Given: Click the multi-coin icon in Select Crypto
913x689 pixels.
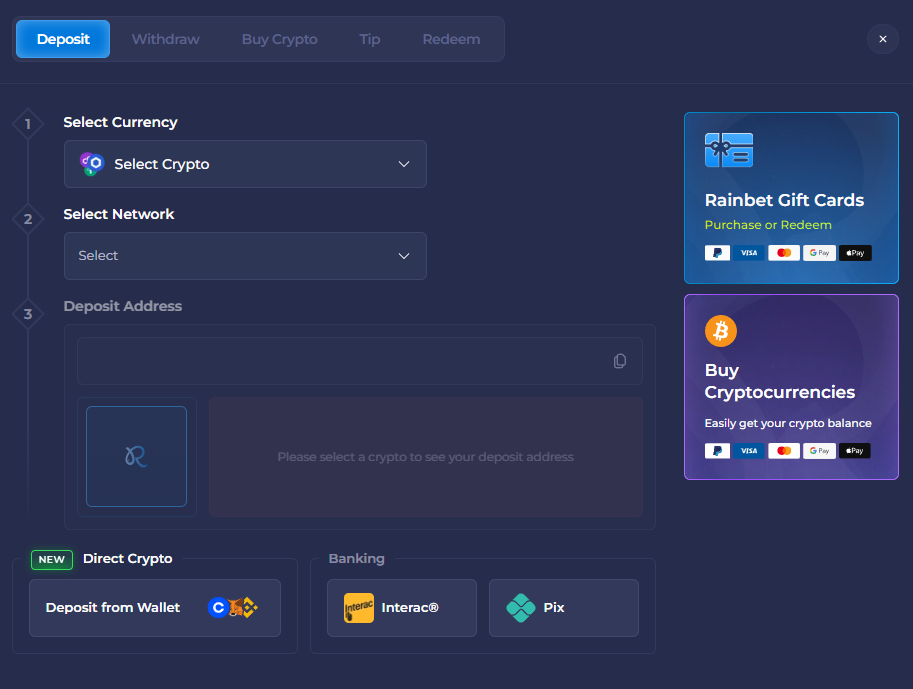Looking at the screenshot, I should [x=92, y=164].
